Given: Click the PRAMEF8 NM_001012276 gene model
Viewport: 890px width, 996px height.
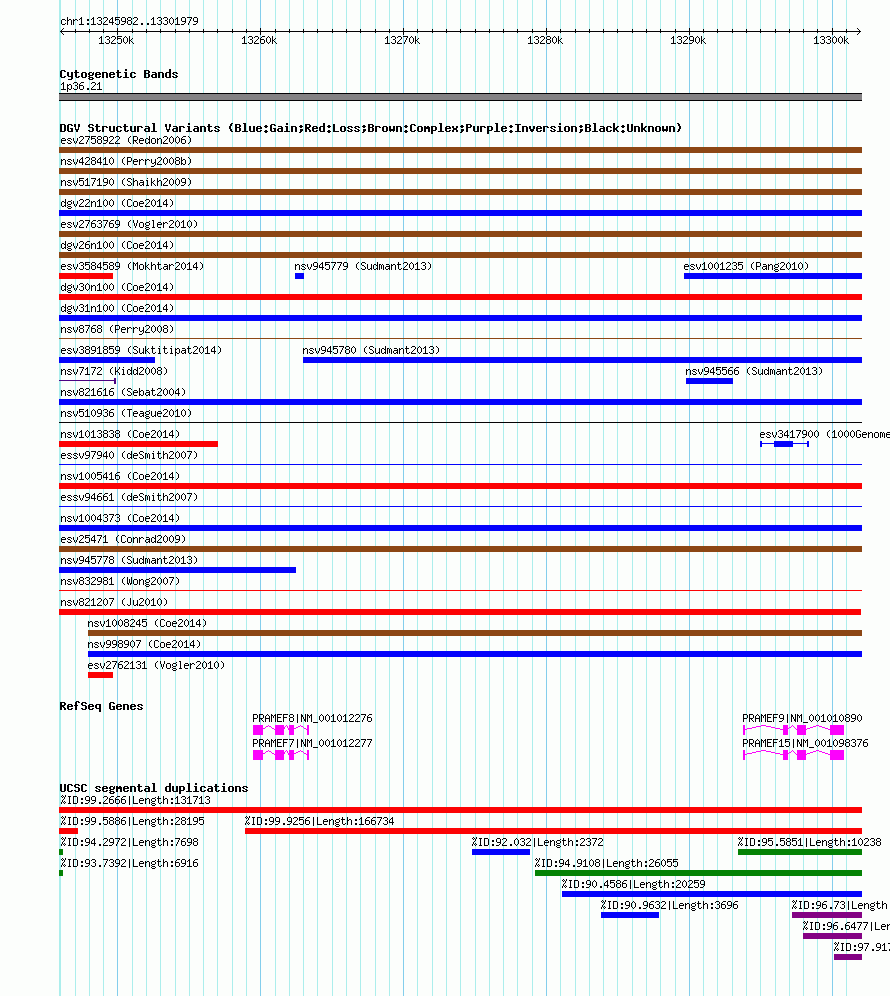Looking at the screenshot, I should tap(281, 730).
